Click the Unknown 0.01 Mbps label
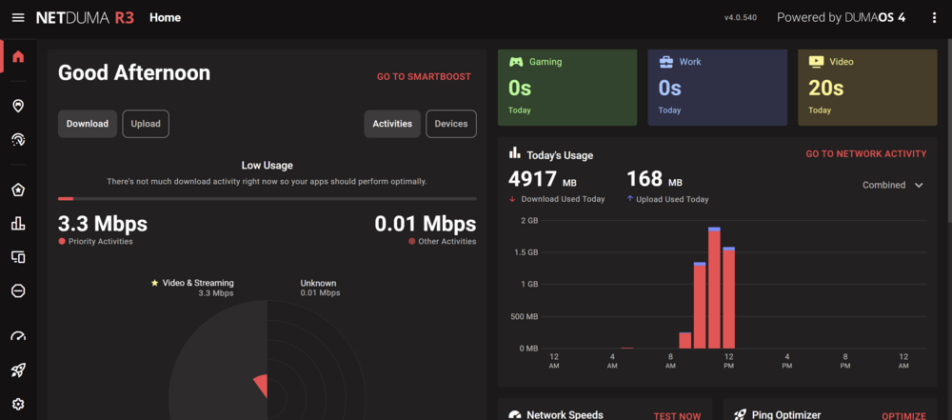Screen dimensions: 952x420 click(x=320, y=288)
